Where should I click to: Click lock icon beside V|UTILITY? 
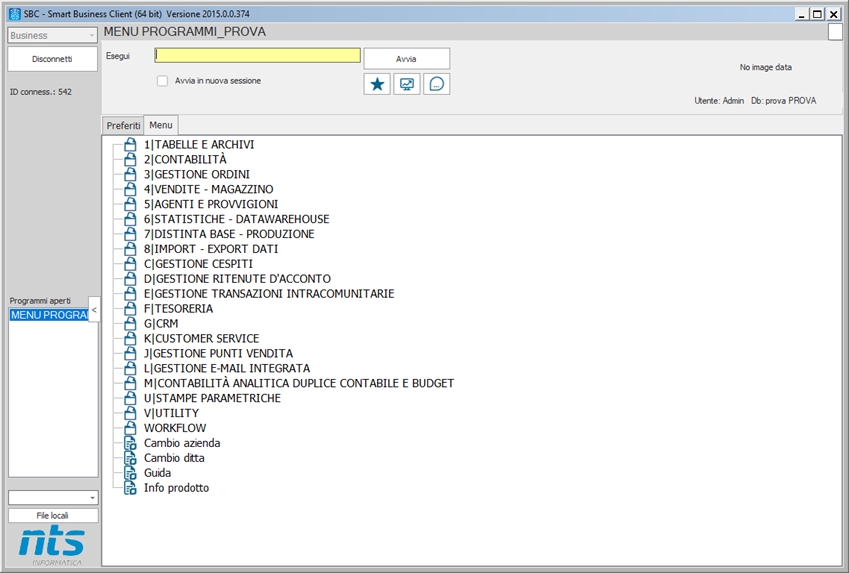pos(130,413)
